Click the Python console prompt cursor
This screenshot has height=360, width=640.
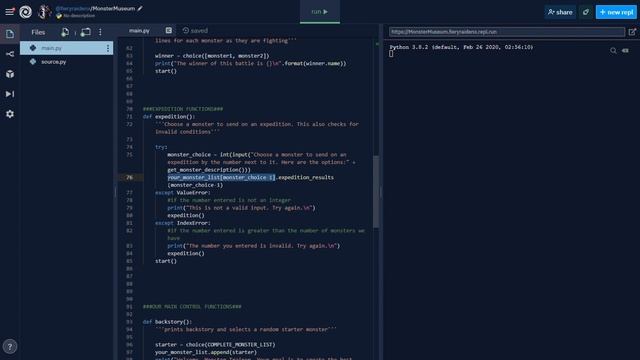391,54
